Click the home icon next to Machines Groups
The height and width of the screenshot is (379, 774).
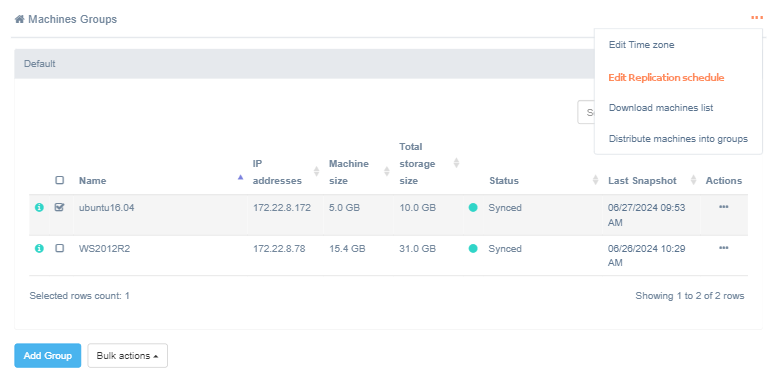pos(20,19)
